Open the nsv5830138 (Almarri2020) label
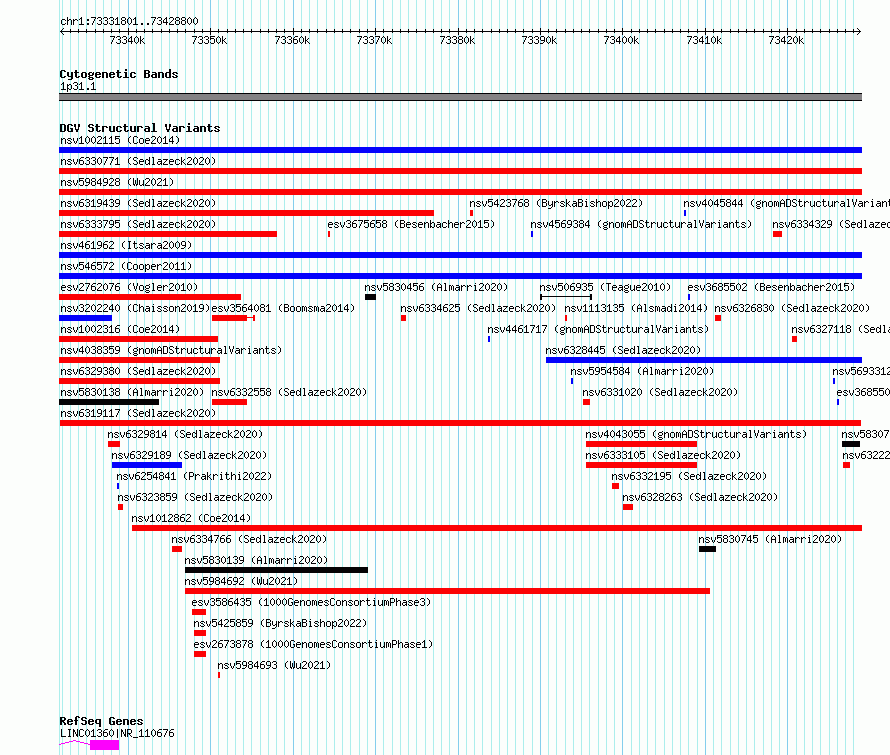Image resolution: width=890 pixels, height=755 pixels. click(132, 392)
